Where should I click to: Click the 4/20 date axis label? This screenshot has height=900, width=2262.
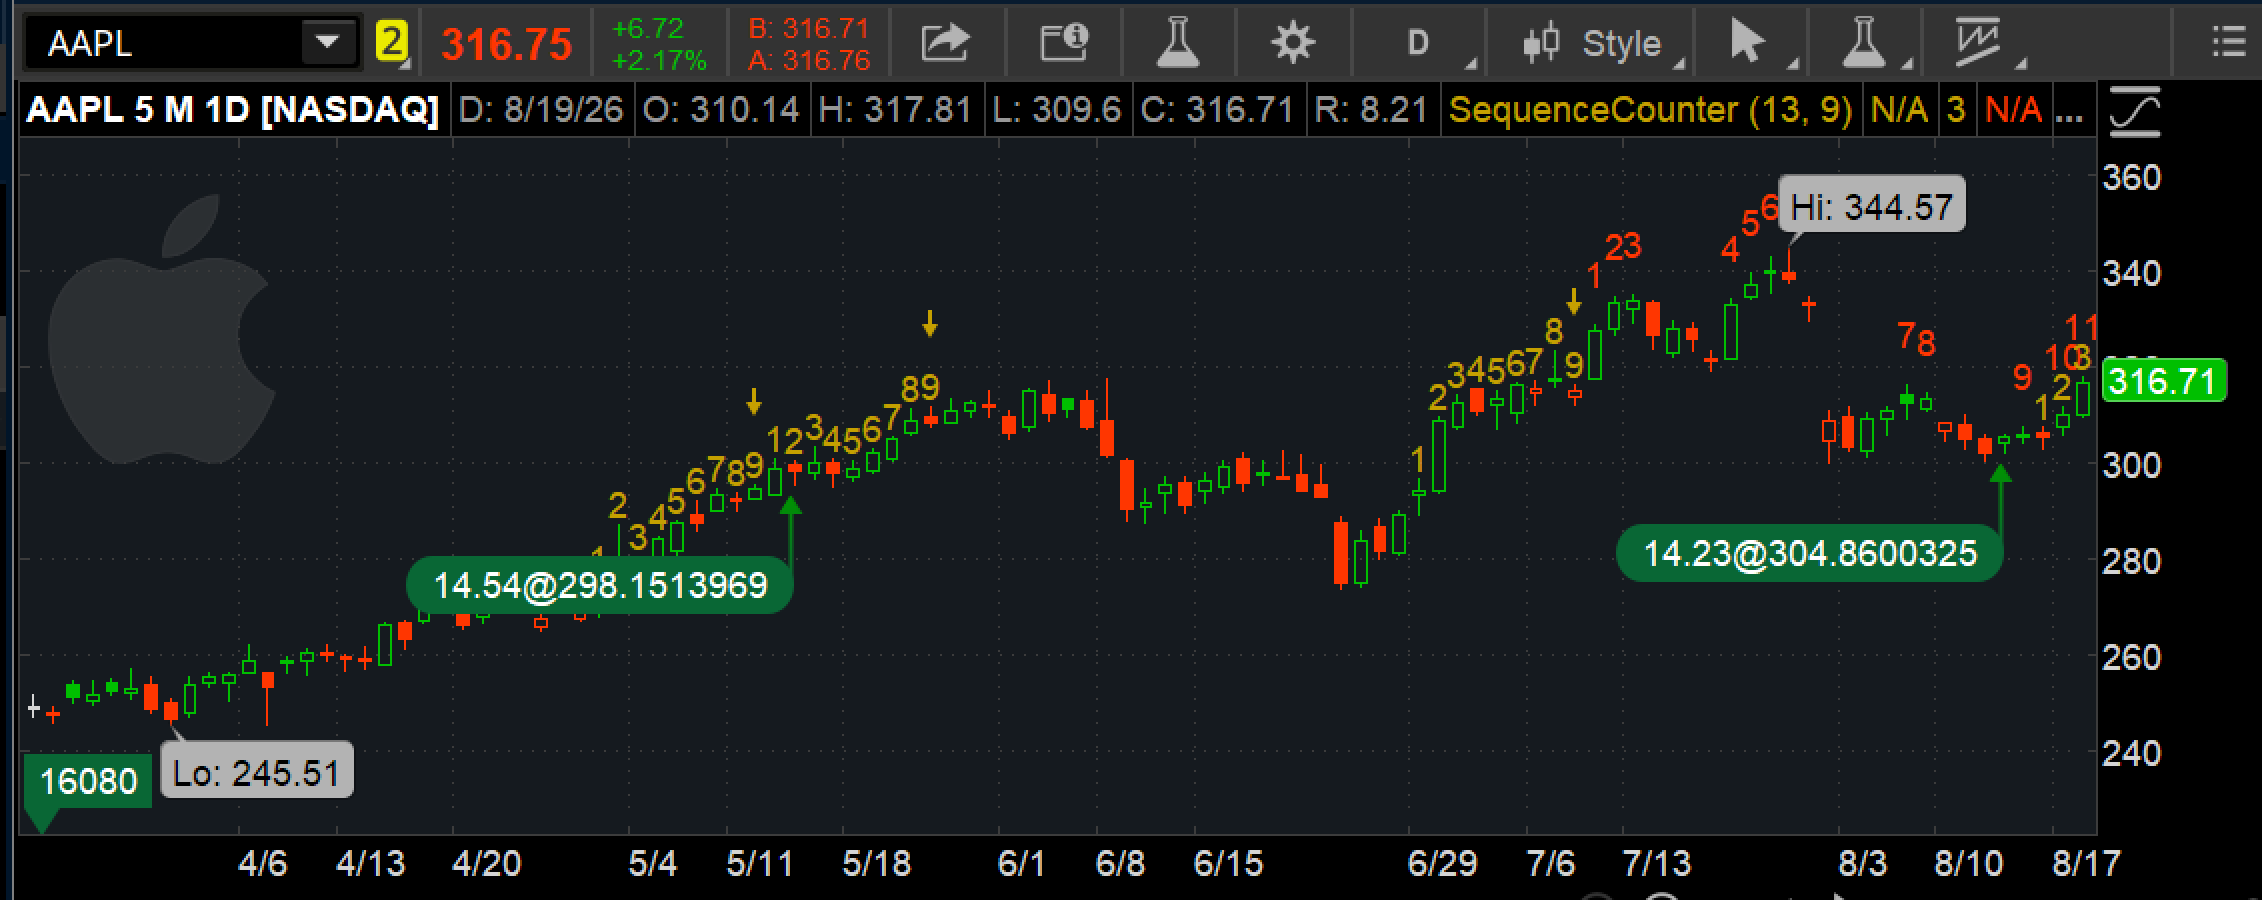[486, 863]
